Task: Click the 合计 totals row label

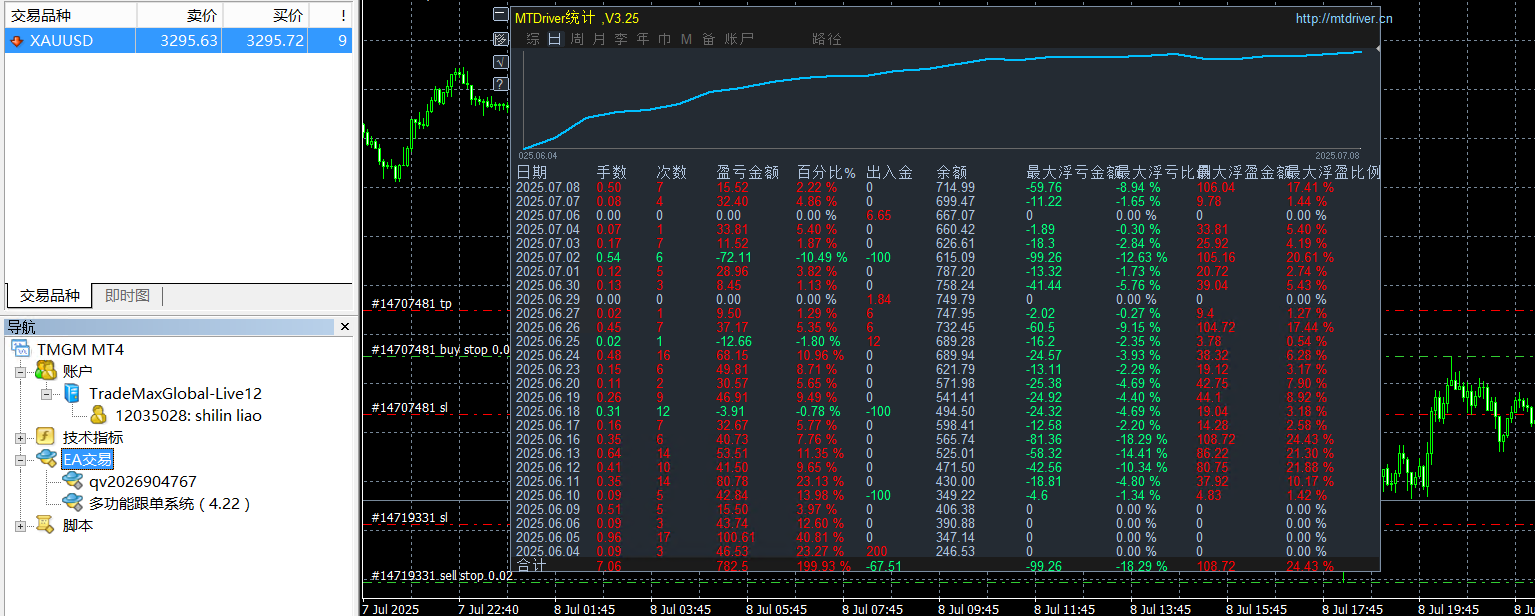Action: coord(531,565)
